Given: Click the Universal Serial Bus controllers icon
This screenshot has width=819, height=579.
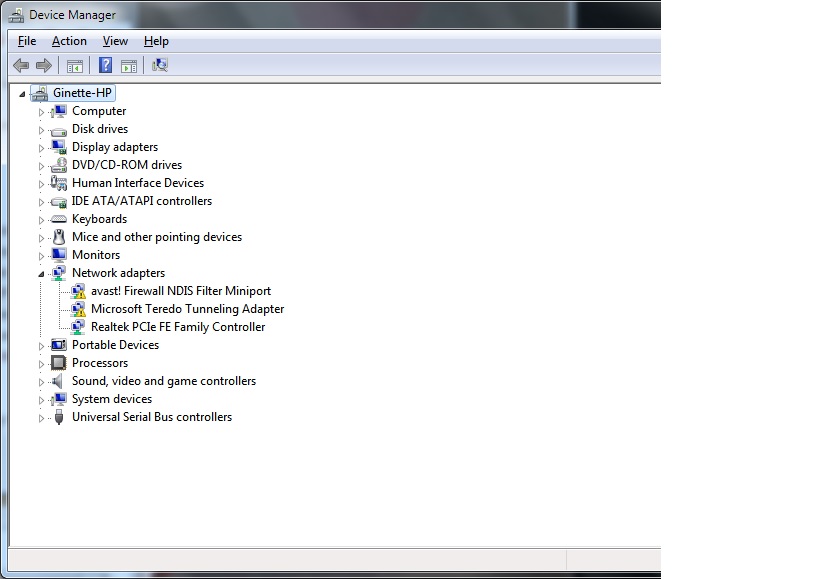Looking at the screenshot, I should click(x=59, y=417).
